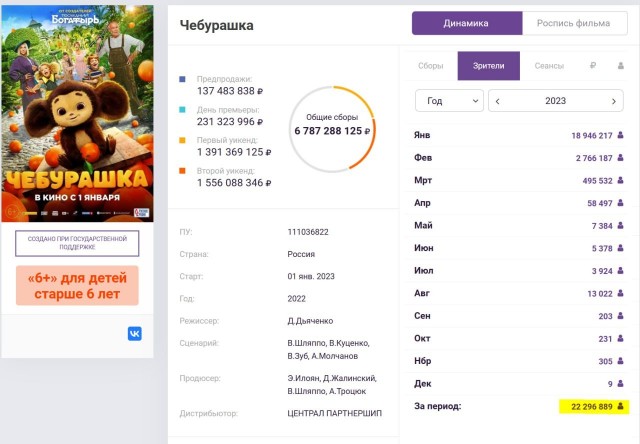Viewport: 640px width, 444px height.
Task: Click person icon in Дек row
Action: pyautogui.click(x=620, y=384)
